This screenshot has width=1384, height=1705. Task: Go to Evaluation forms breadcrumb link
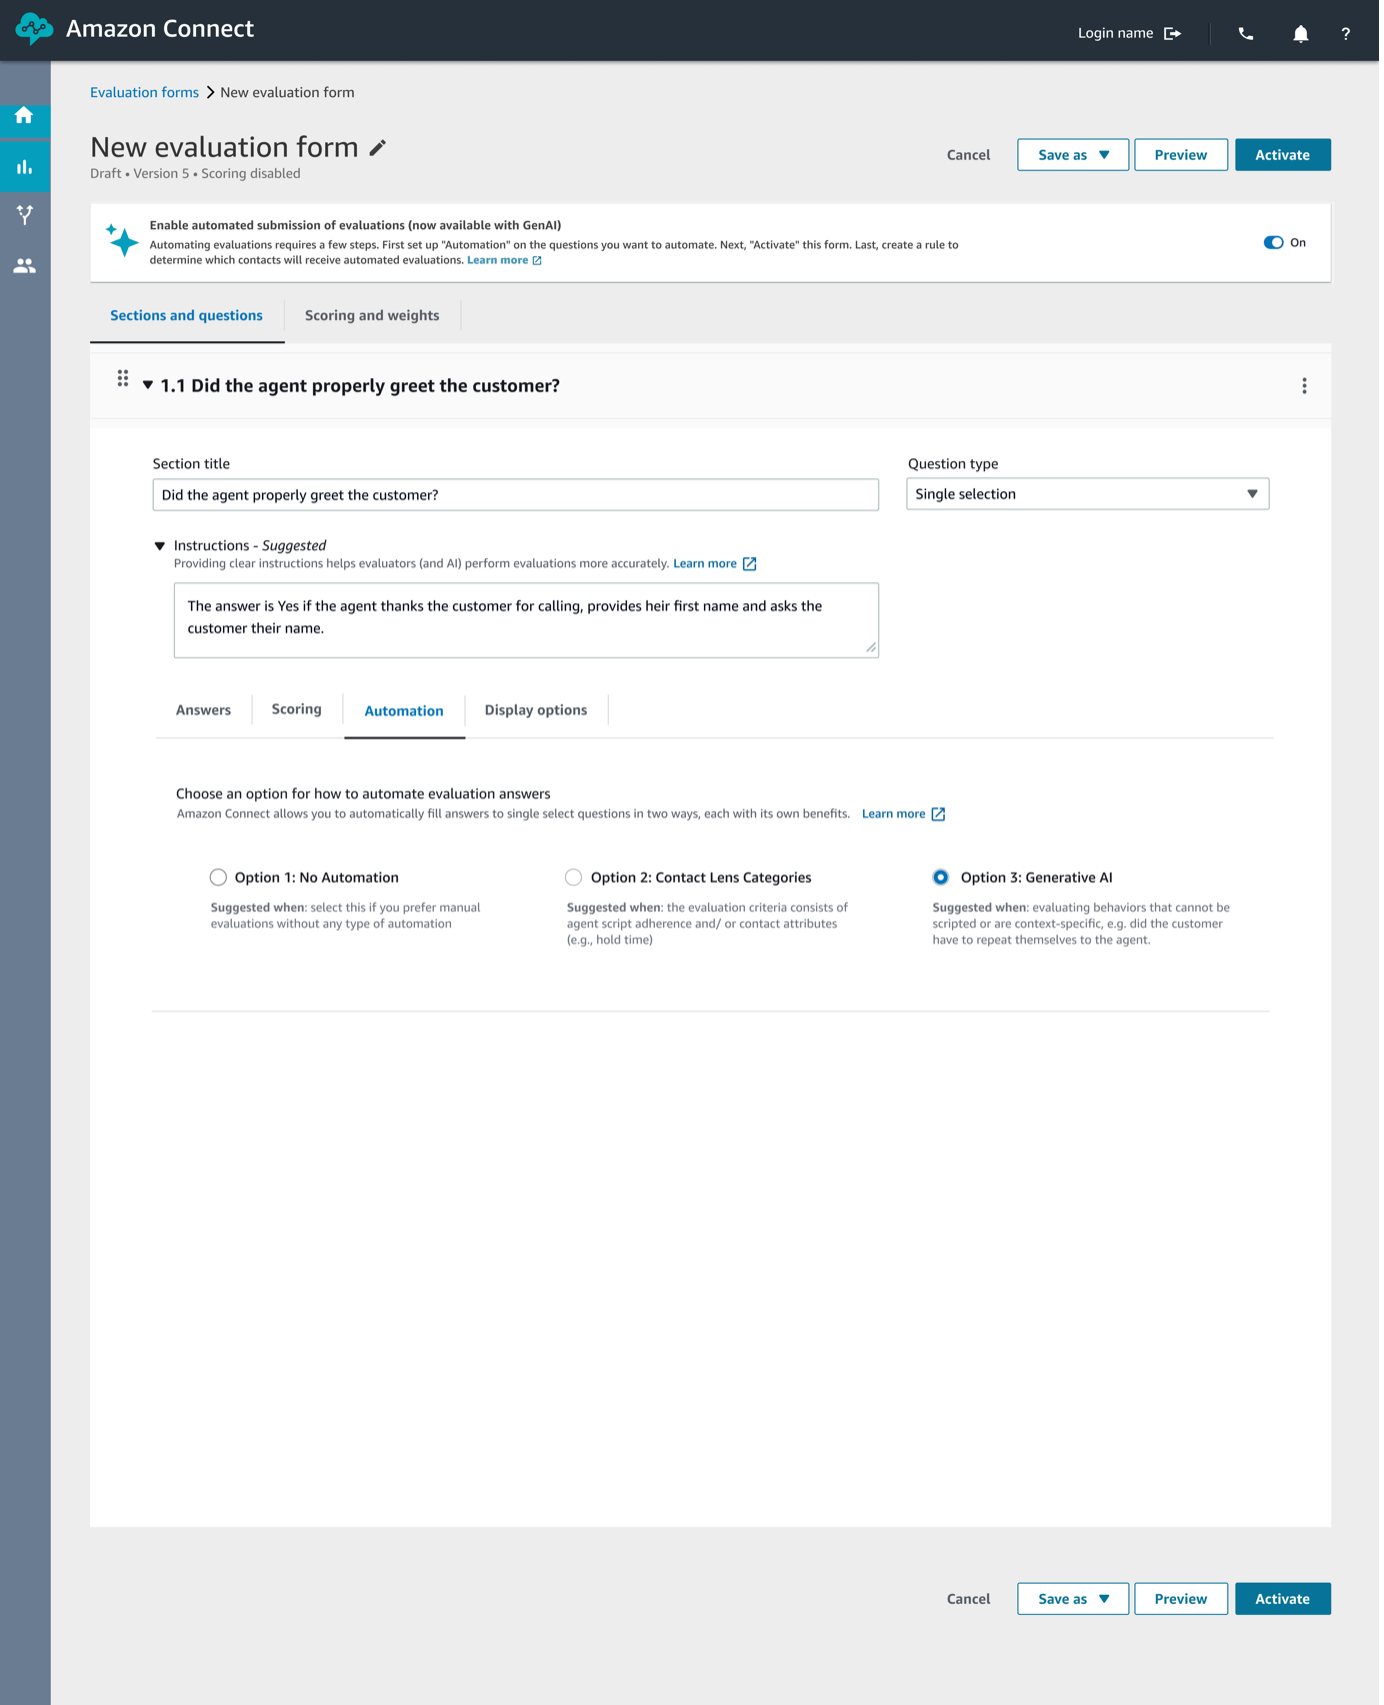145,93
